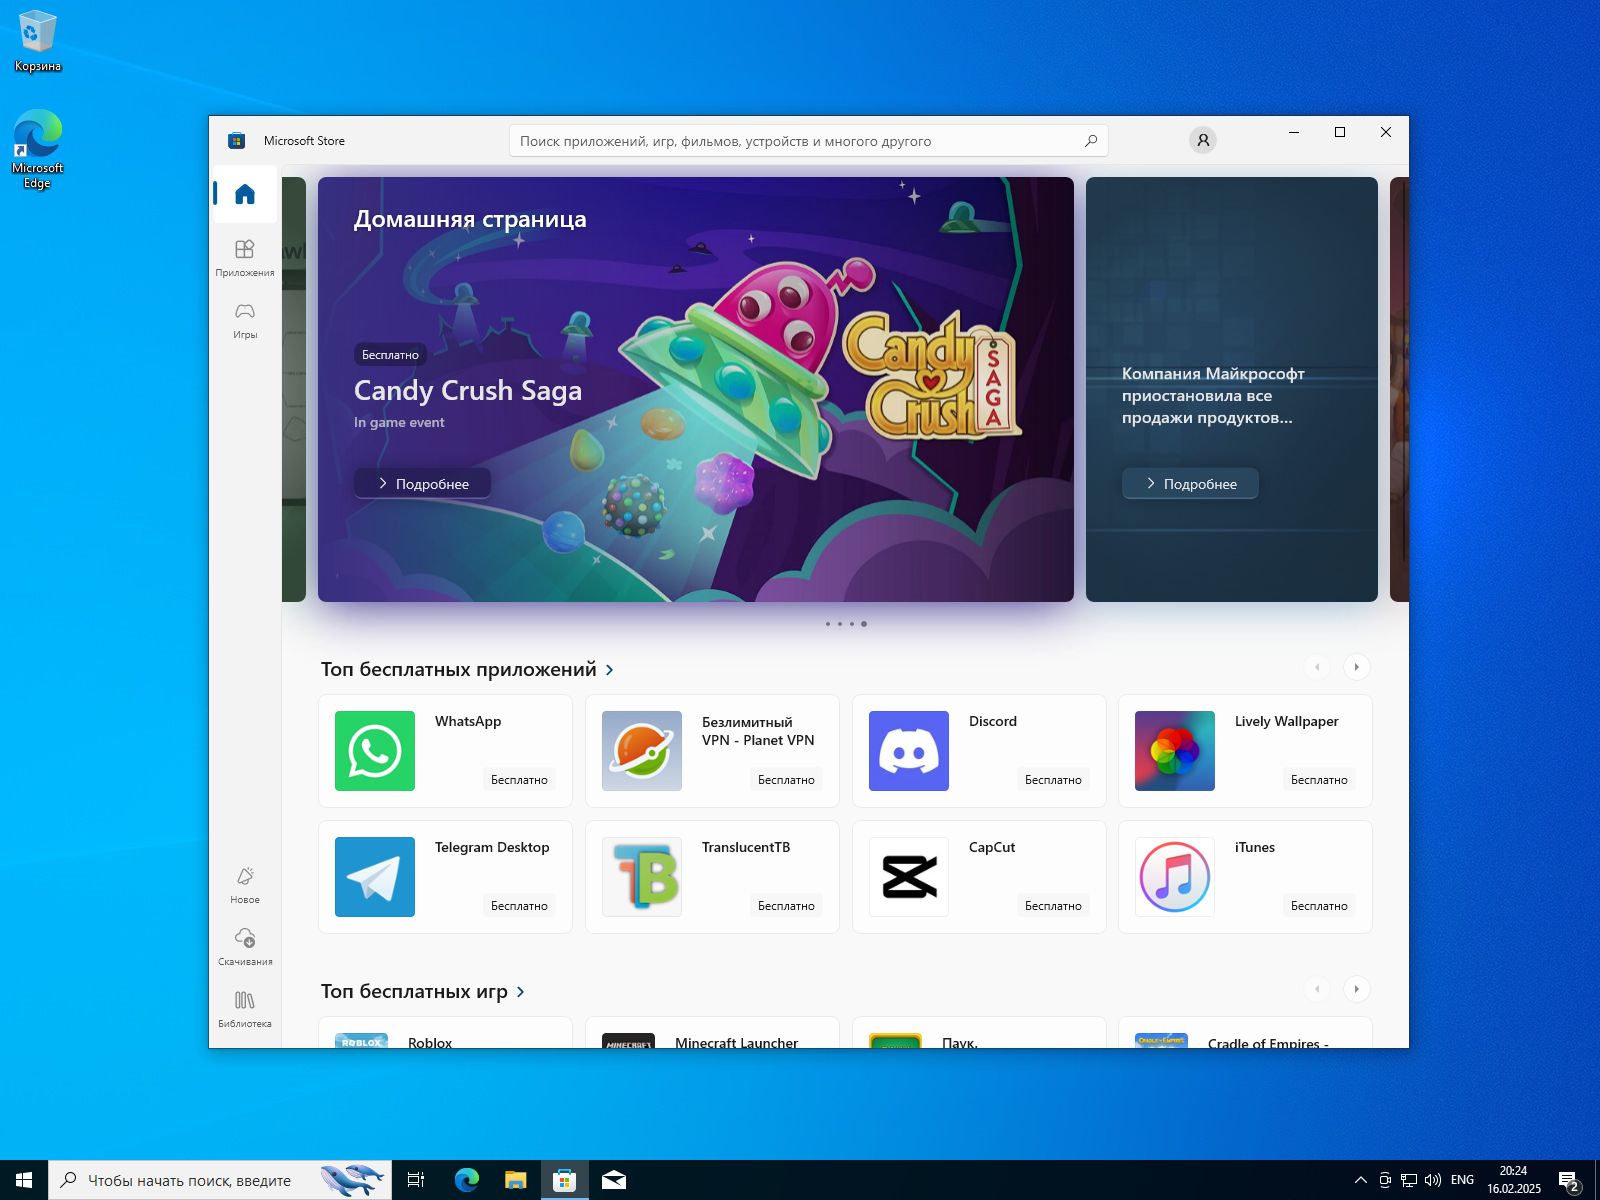The image size is (1600, 1200).
Task: Open the WhatsApp app tile
Action: (444, 751)
